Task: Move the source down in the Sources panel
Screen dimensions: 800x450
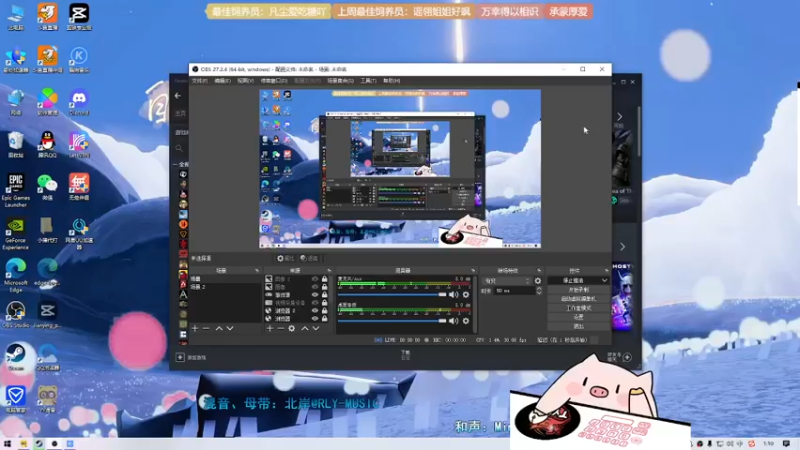Action: point(316,329)
